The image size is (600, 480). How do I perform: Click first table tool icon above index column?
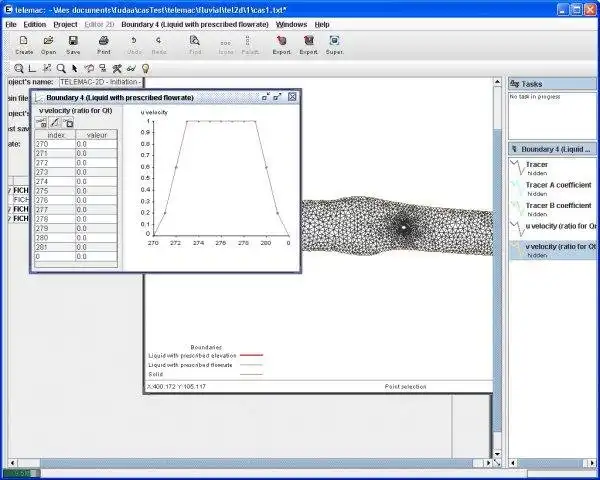41,123
